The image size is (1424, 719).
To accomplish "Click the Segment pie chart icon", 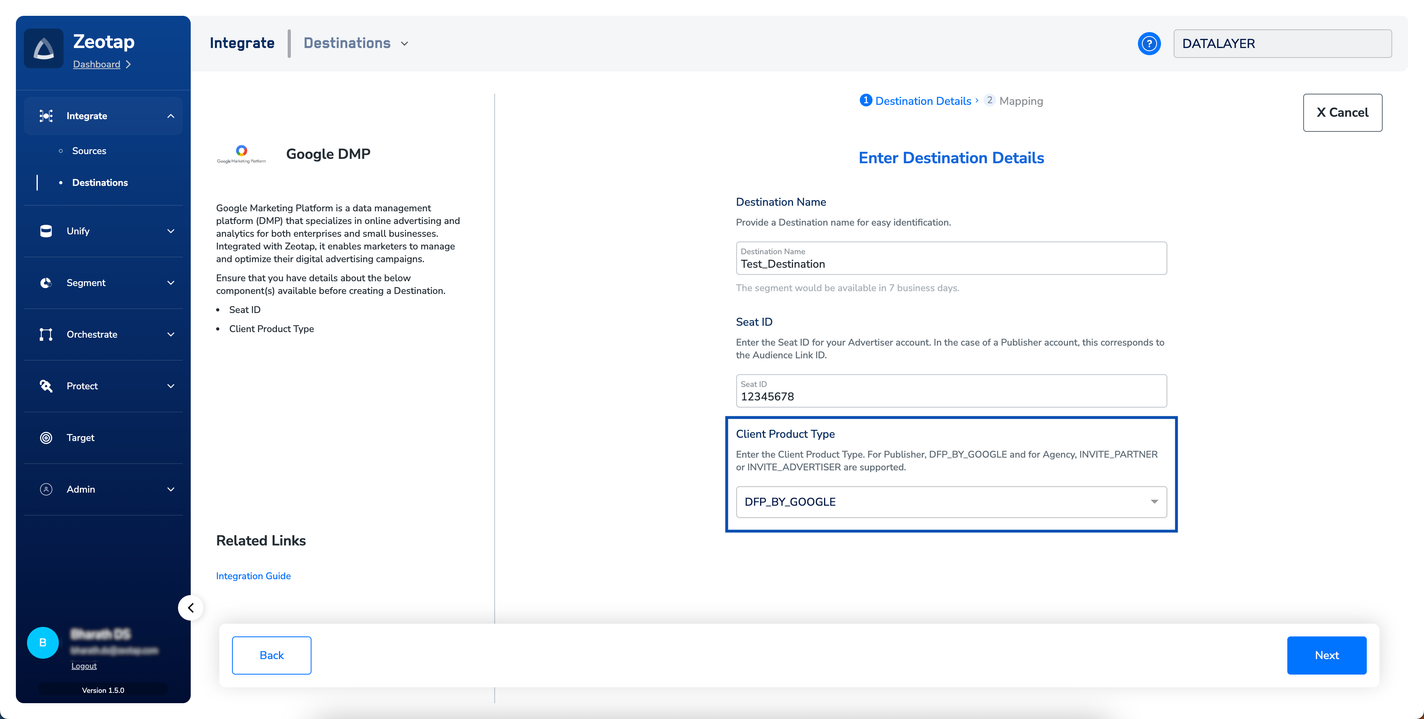I will (x=46, y=283).
